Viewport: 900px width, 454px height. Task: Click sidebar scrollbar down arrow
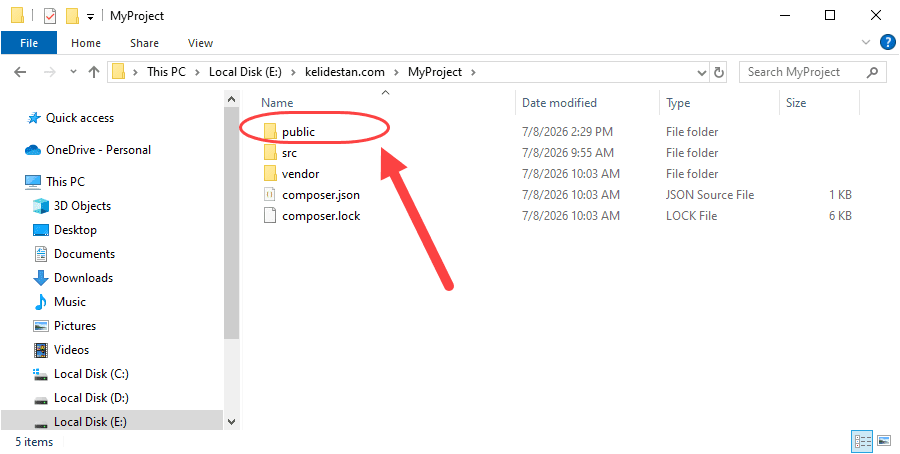pos(231,422)
